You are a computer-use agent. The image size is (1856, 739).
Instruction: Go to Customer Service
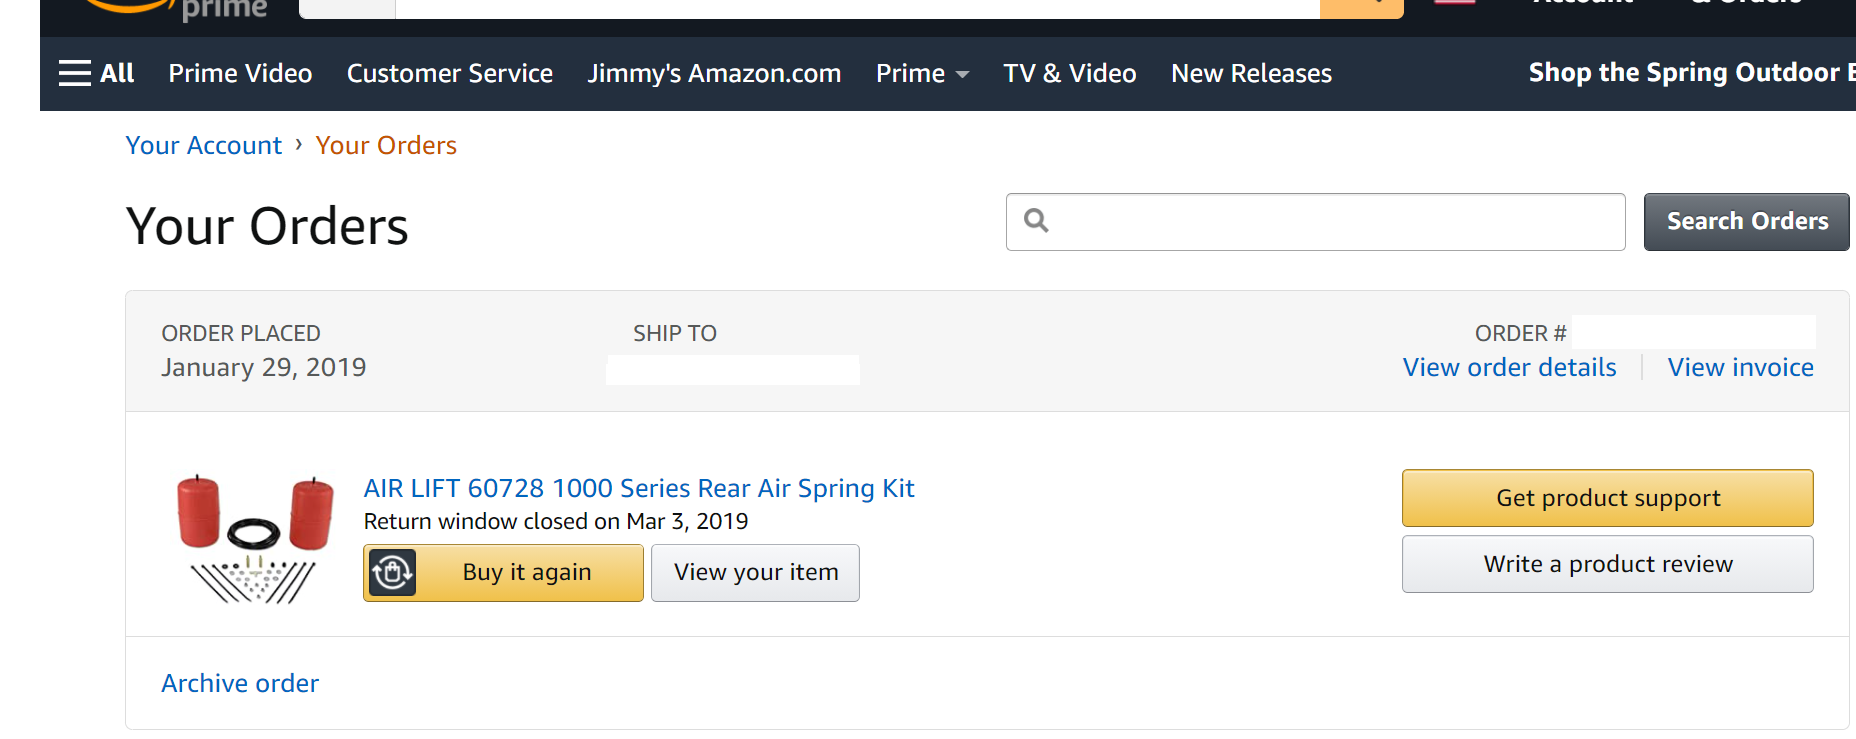click(449, 73)
